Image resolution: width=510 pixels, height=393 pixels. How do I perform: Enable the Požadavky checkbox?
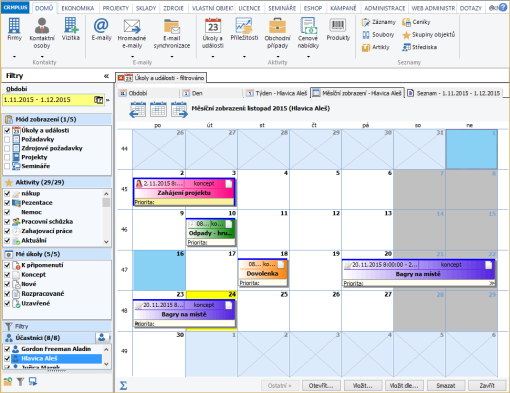point(7,139)
